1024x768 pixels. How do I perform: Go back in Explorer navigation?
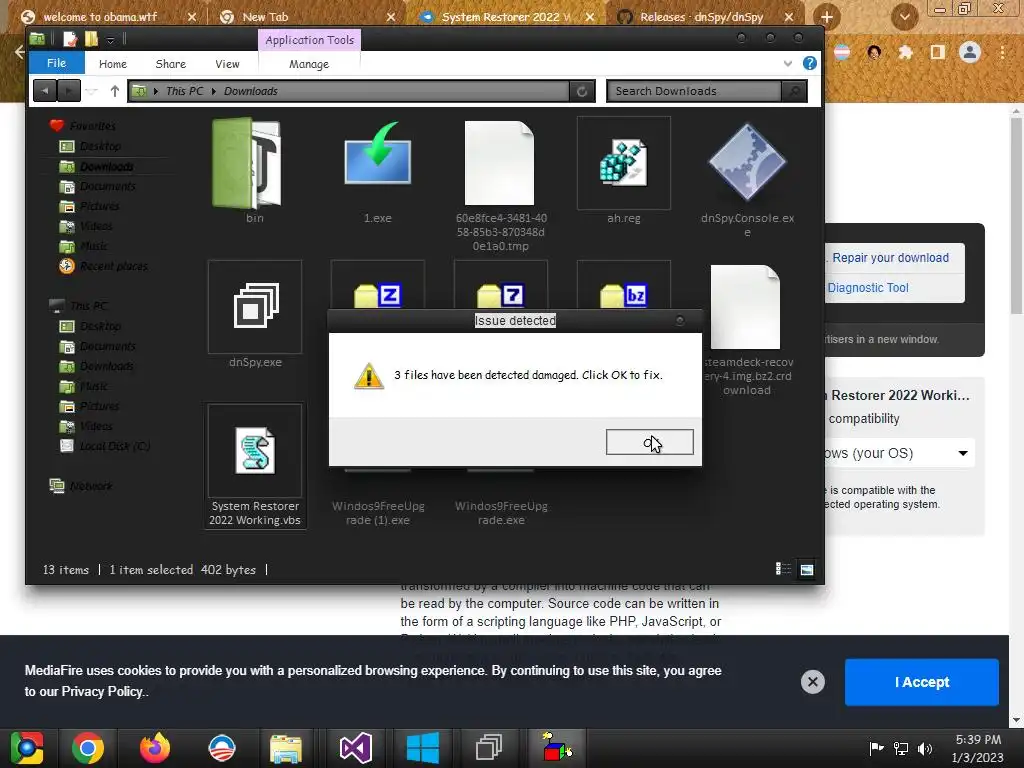pos(44,91)
